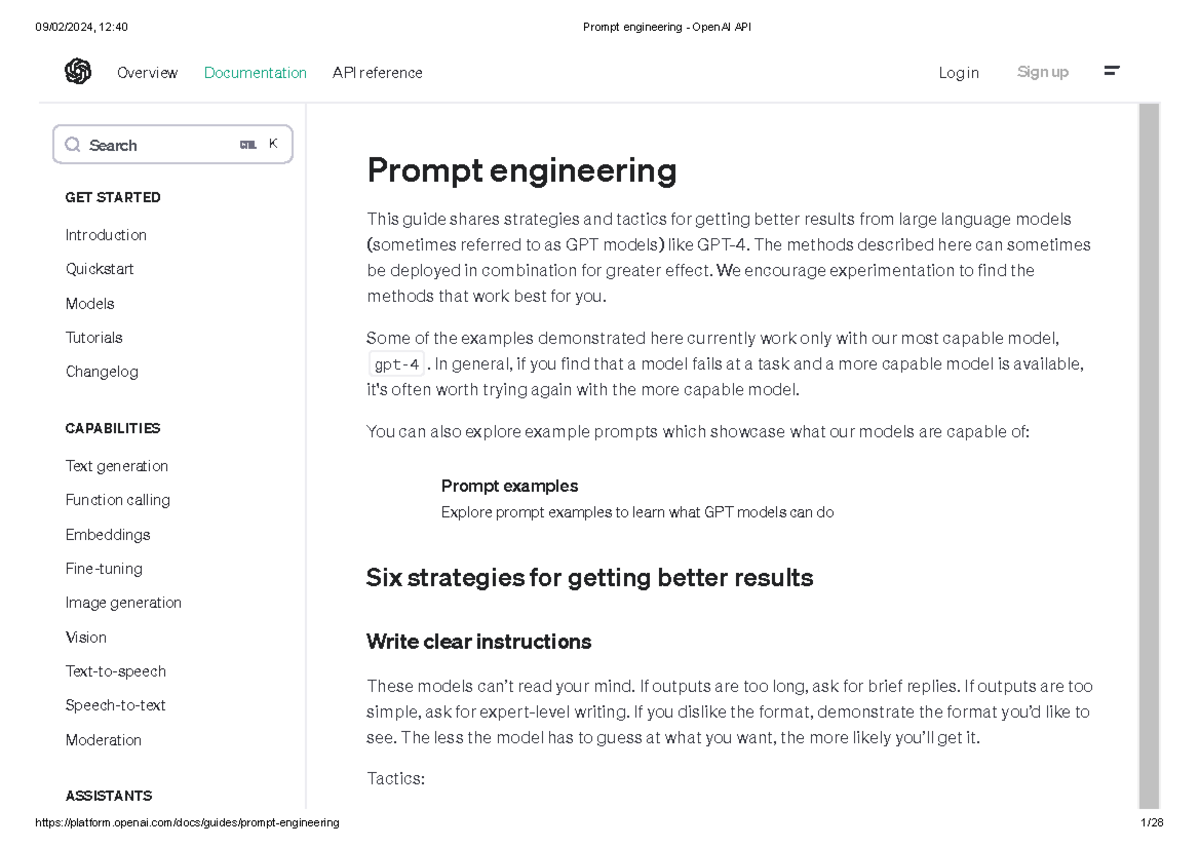Open the Overview tab
Screen dimensions: 1200x848
tap(147, 73)
